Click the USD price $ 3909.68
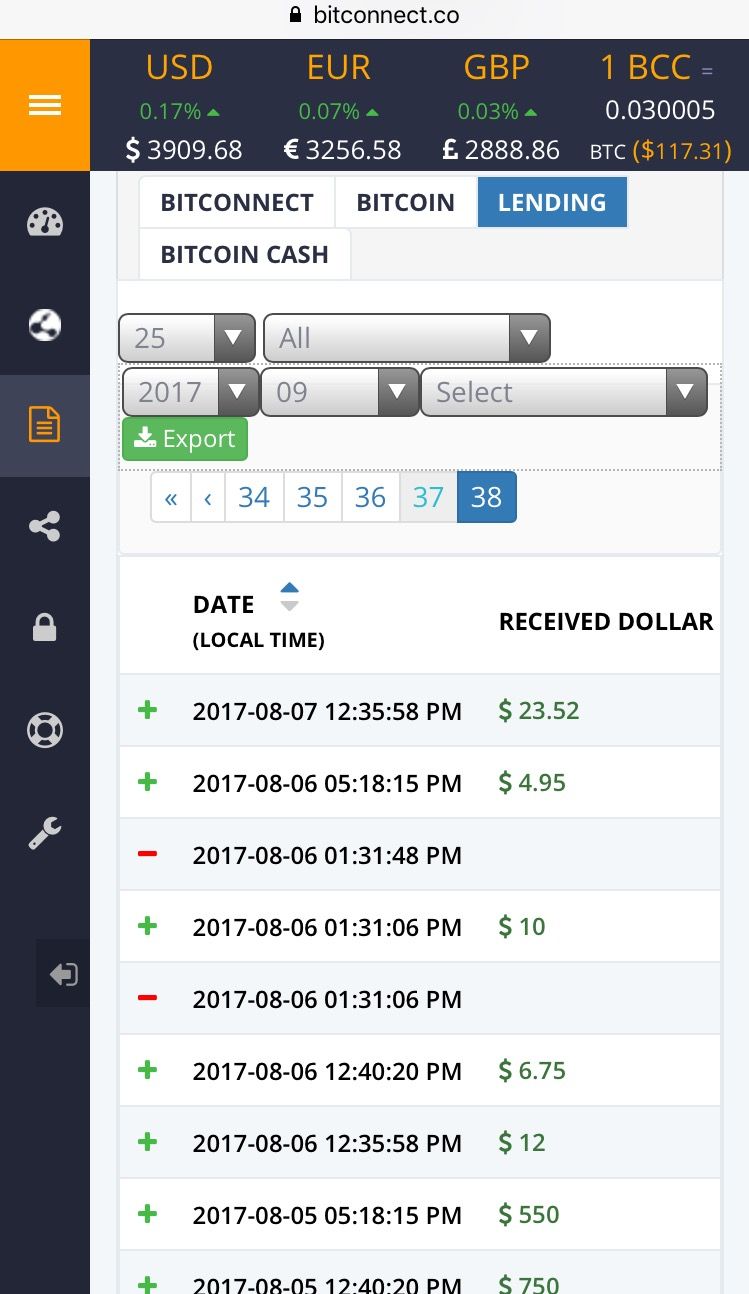 tap(183, 150)
